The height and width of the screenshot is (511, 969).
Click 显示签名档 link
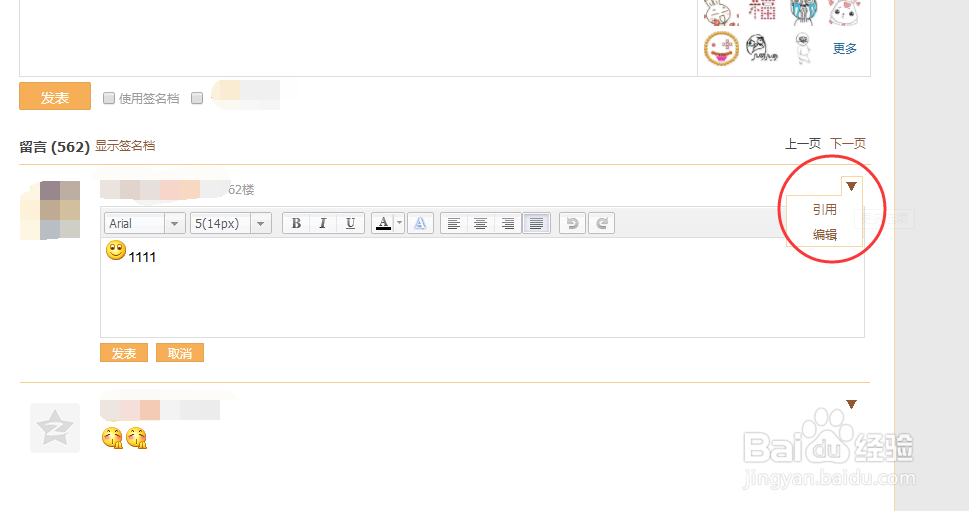point(125,146)
